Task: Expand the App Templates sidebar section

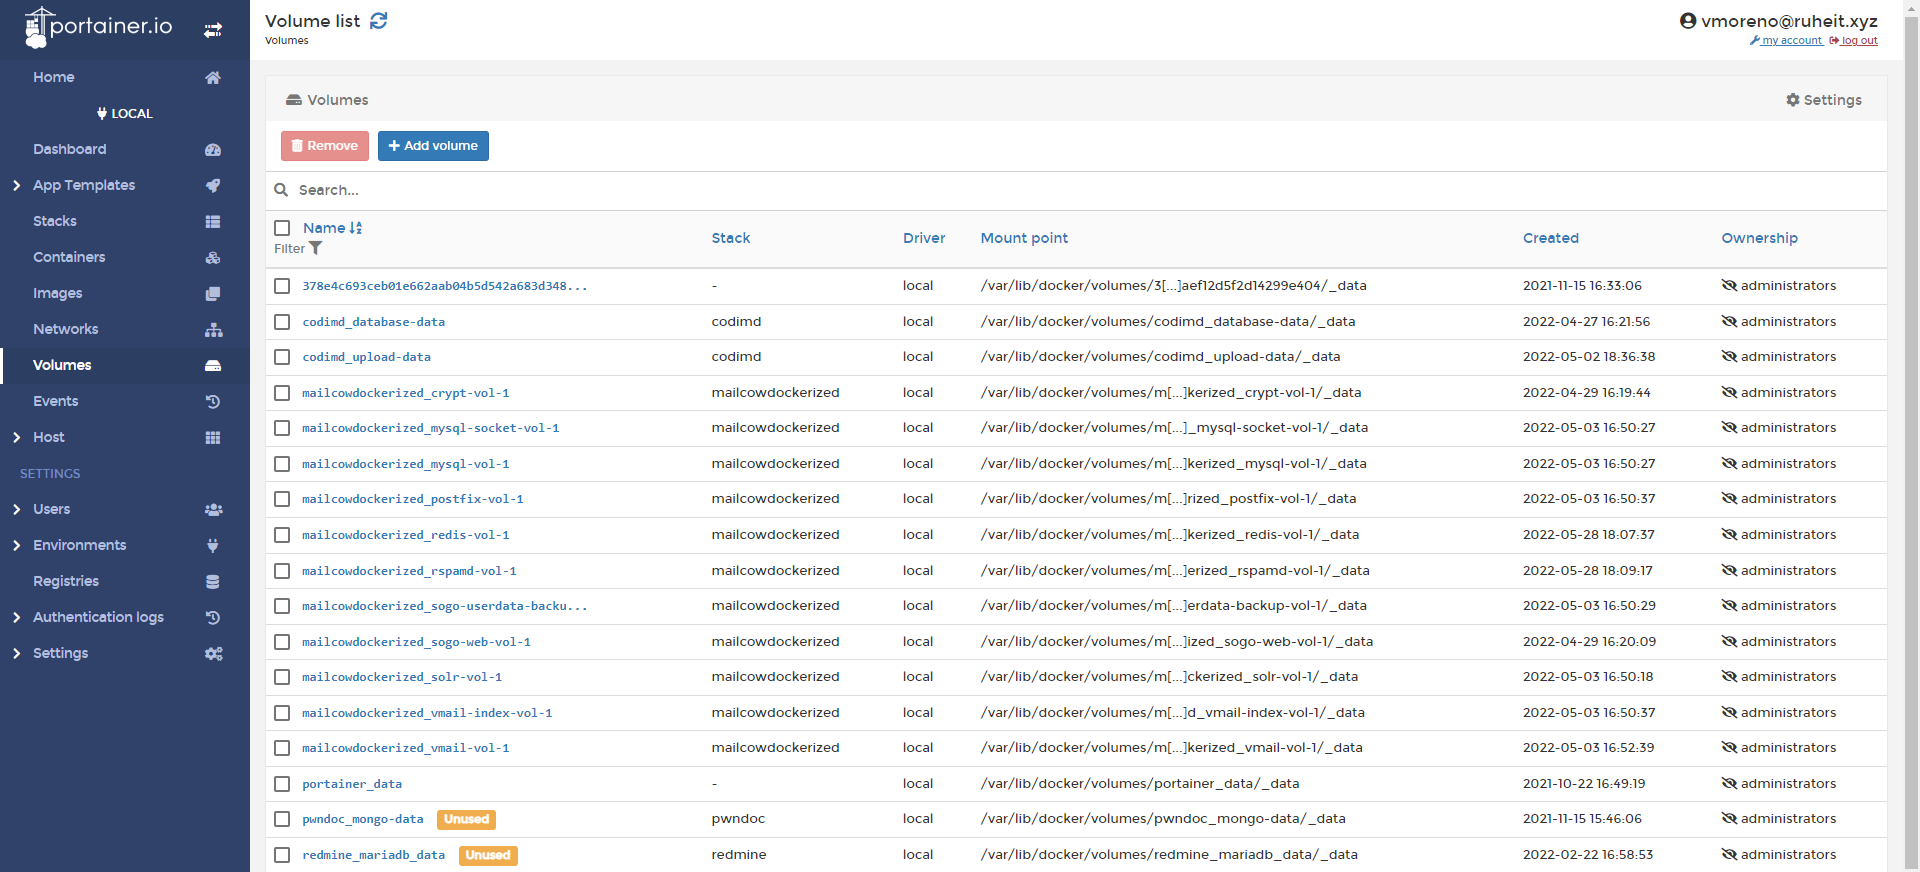Action: (17, 186)
